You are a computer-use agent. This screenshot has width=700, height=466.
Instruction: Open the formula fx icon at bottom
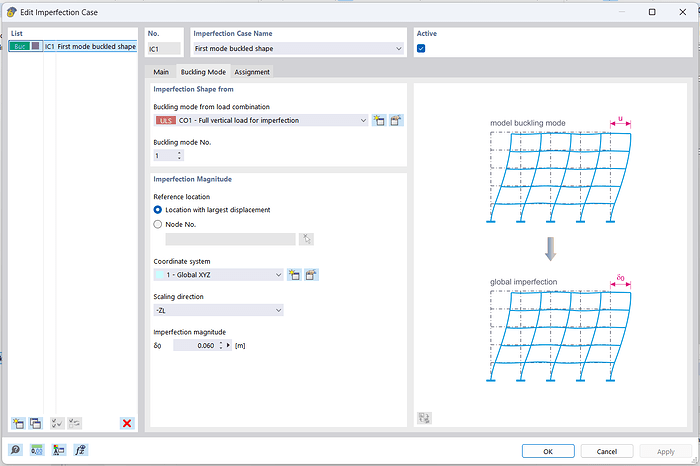pyautogui.click(x=81, y=451)
